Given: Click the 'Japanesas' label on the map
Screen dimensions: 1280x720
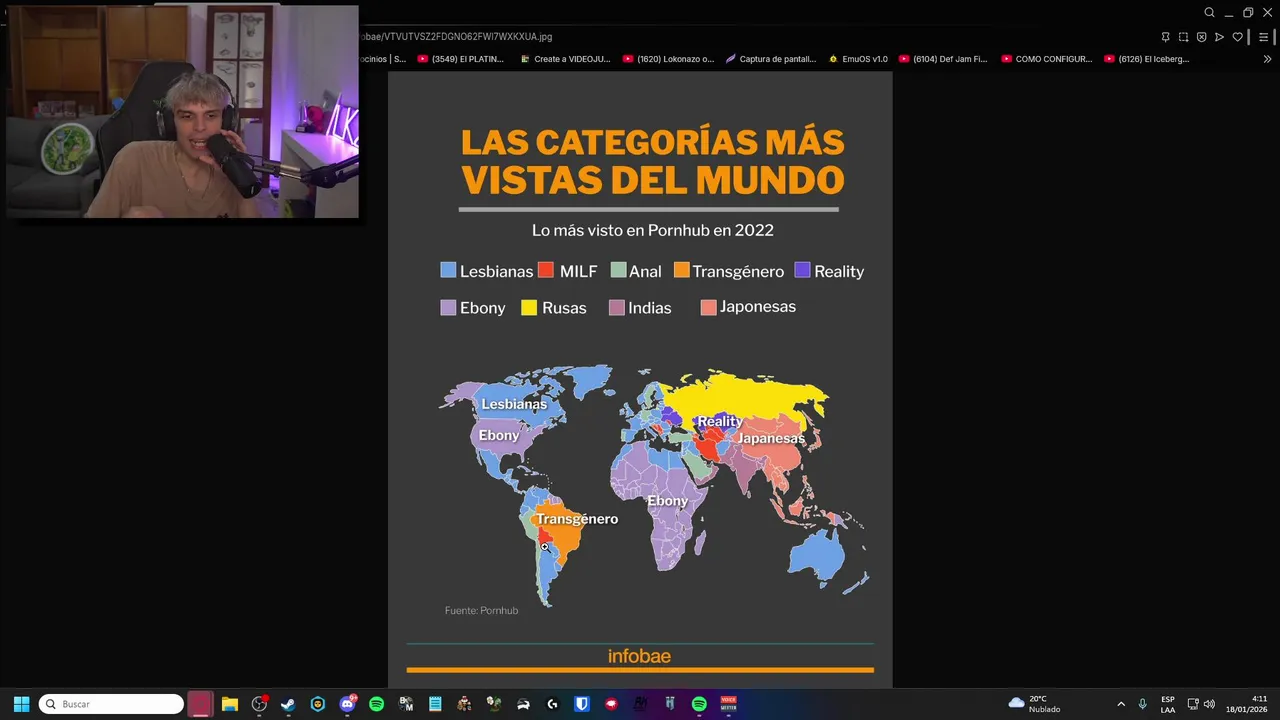Looking at the screenshot, I should click(771, 438).
